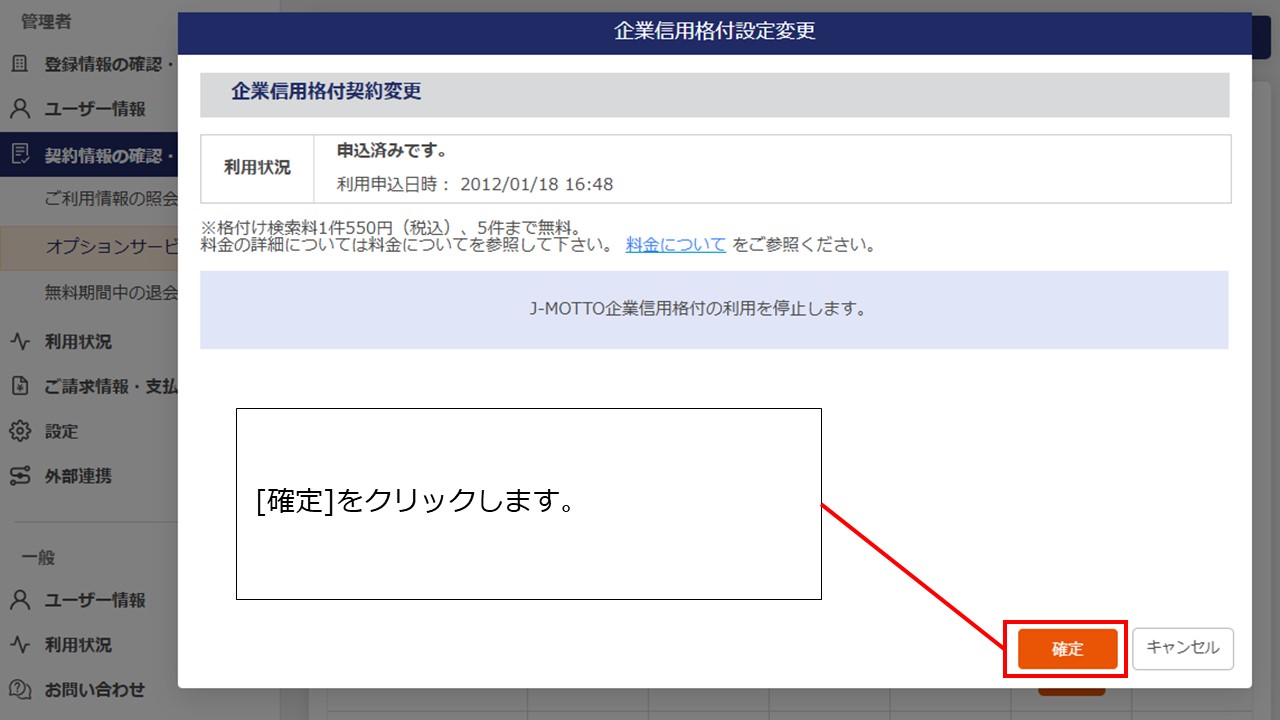This screenshot has width=1280, height=720.
Task: Select 契約情報の確認 sidebar menu
Action: [x=89, y=155]
